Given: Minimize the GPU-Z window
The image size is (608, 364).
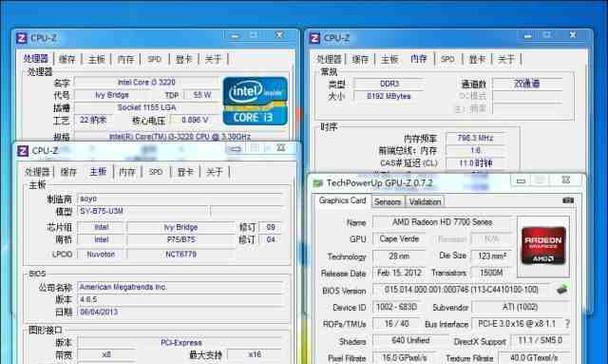Looking at the screenshot, I should [521, 181].
